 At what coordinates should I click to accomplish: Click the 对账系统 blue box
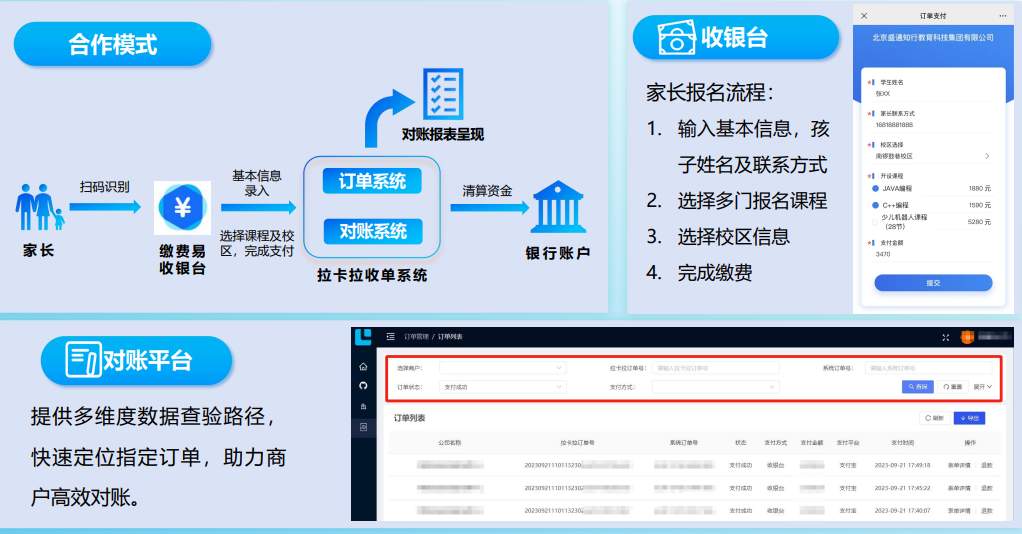point(373,231)
